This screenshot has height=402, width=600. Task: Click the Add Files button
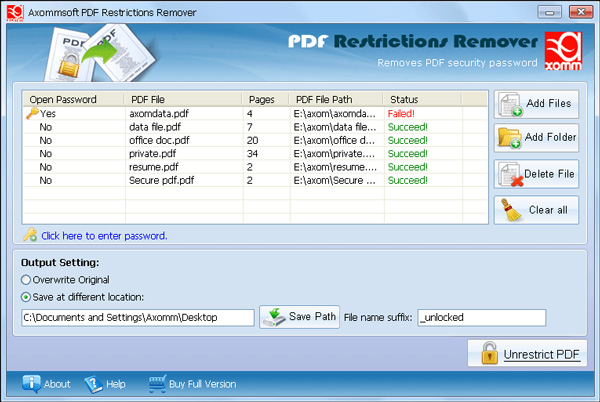coord(536,105)
